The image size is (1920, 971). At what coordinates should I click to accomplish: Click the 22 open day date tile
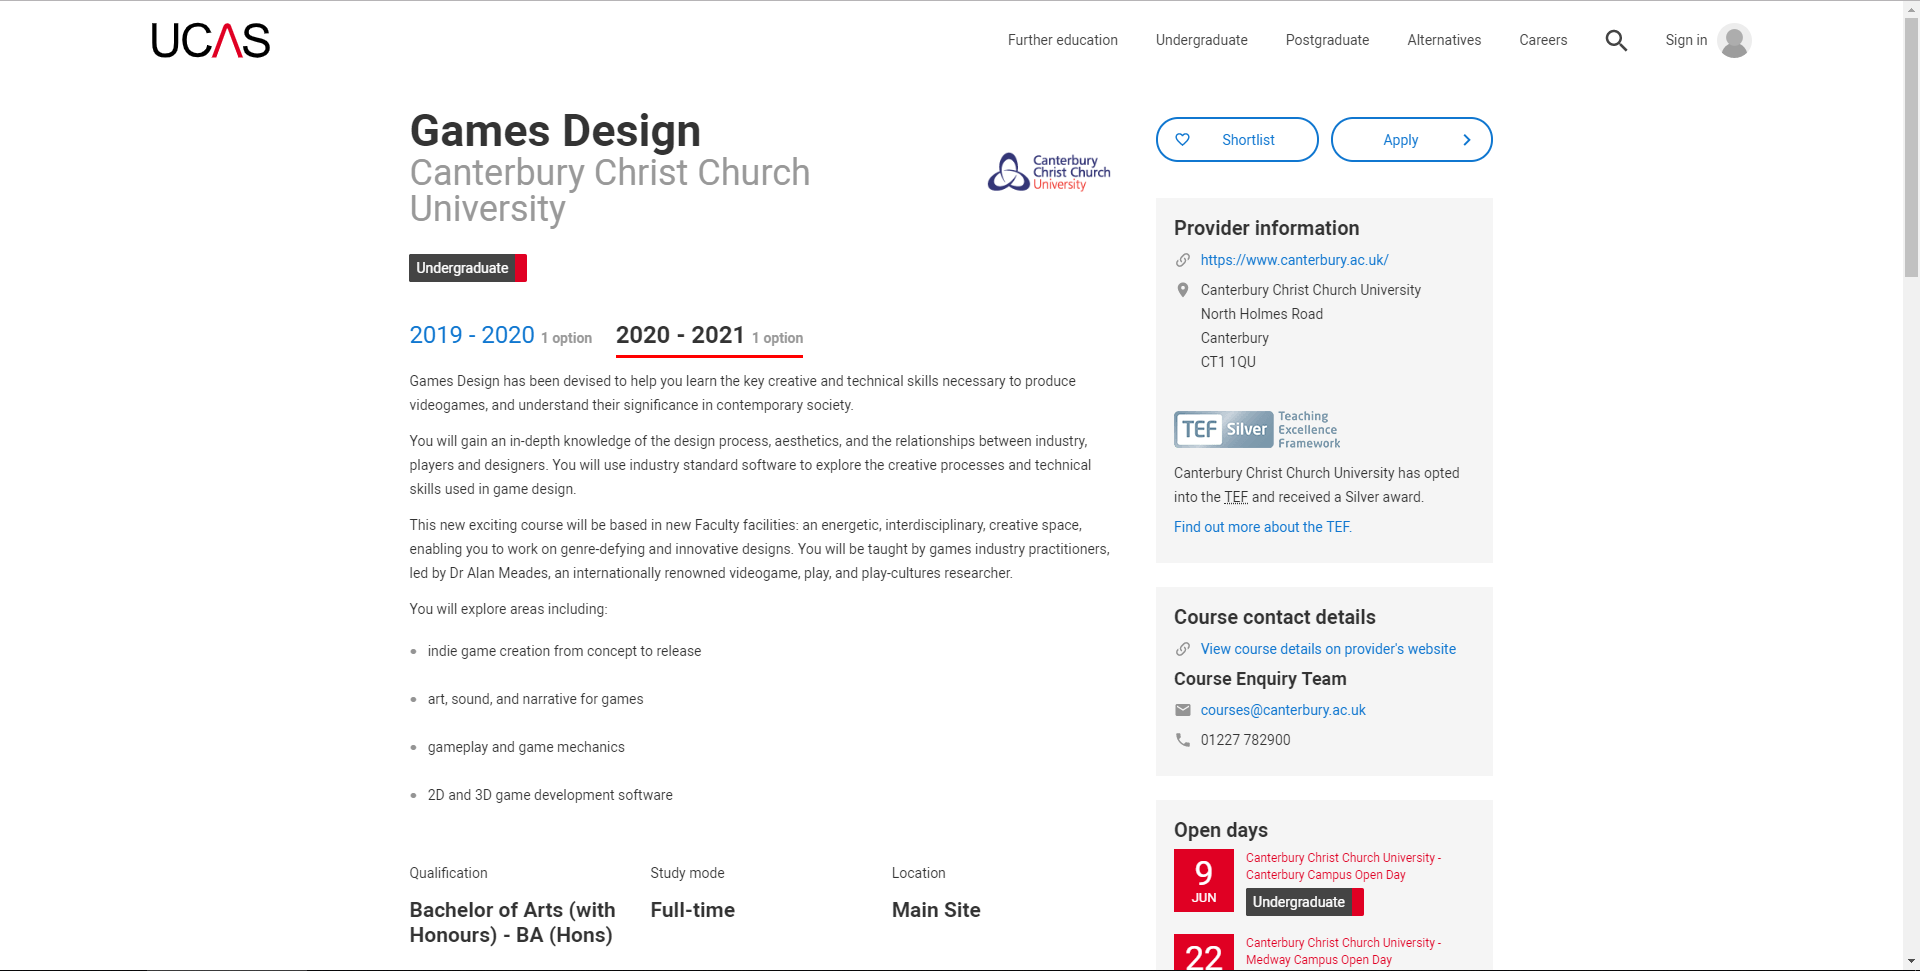pyautogui.click(x=1203, y=953)
